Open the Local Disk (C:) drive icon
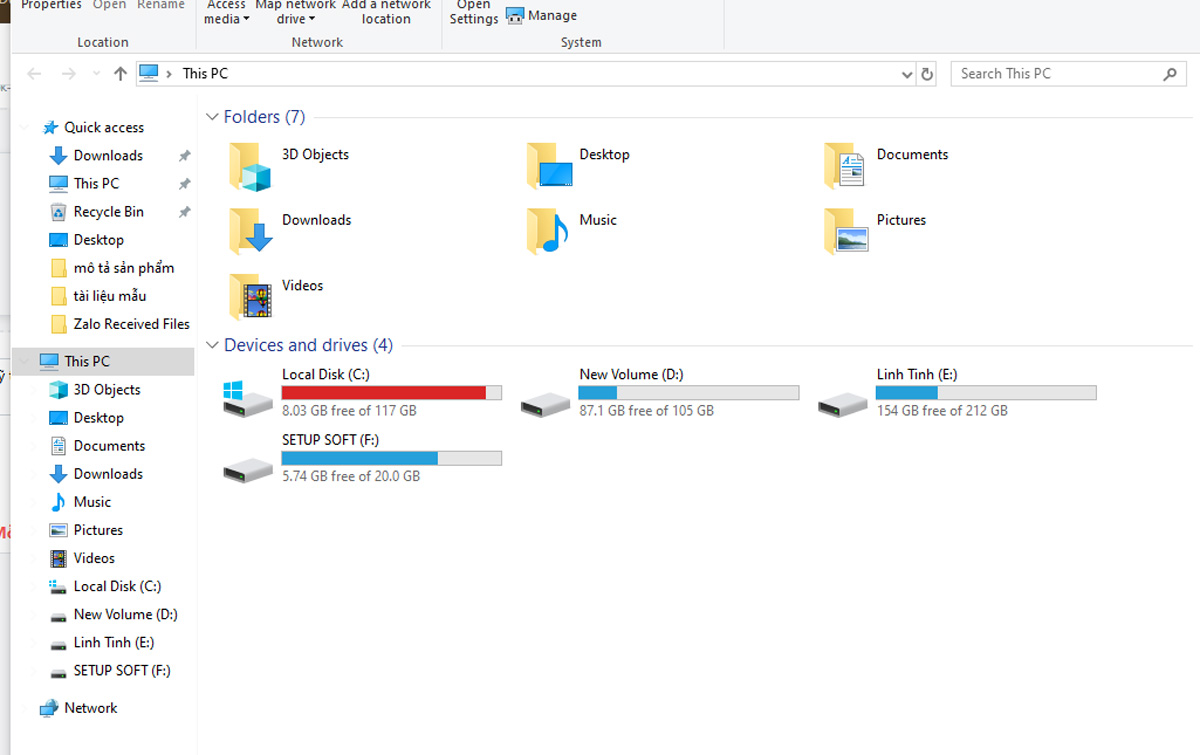Image resolution: width=1200 pixels, height=755 pixels. [247, 397]
